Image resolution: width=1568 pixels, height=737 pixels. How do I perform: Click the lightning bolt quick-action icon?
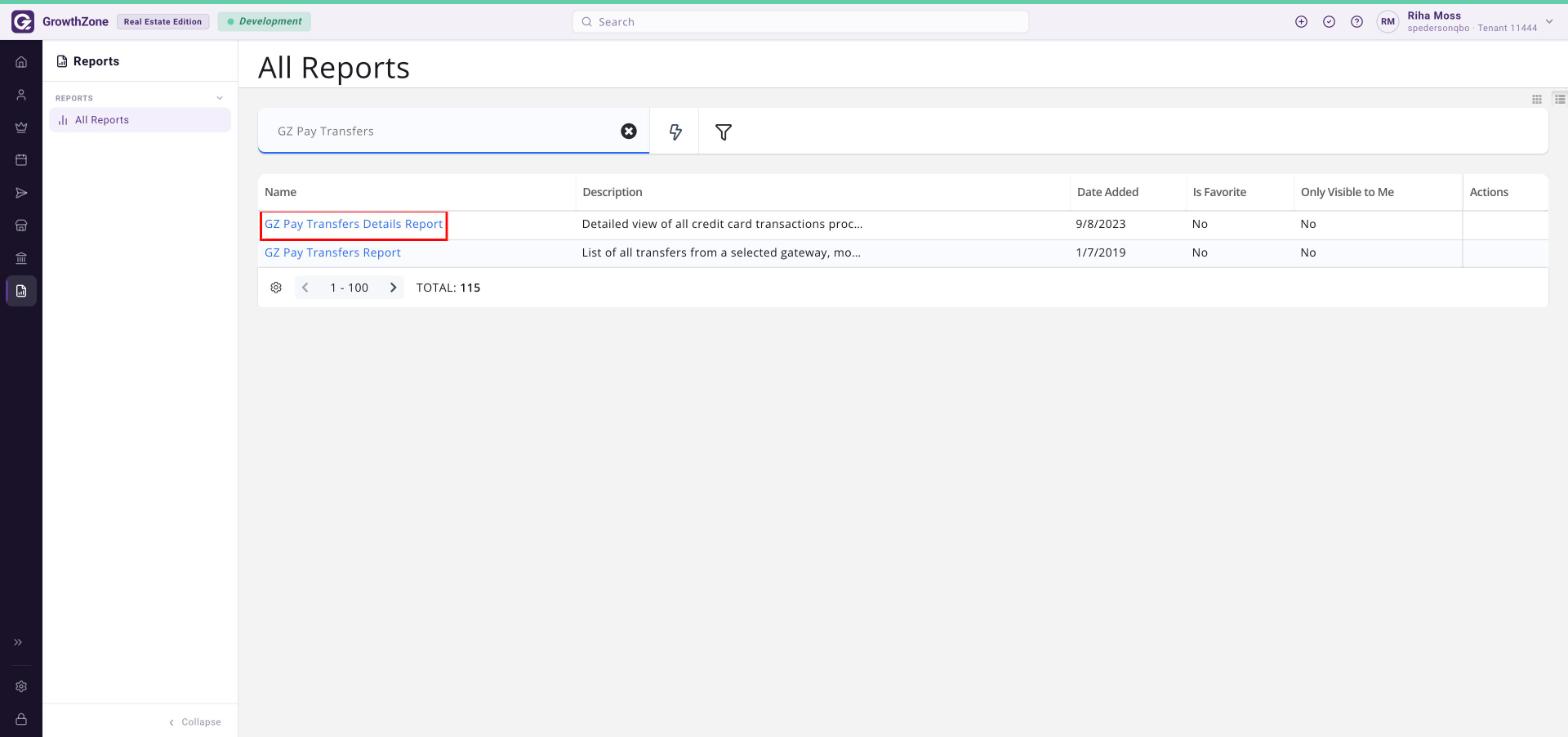point(675,132)
